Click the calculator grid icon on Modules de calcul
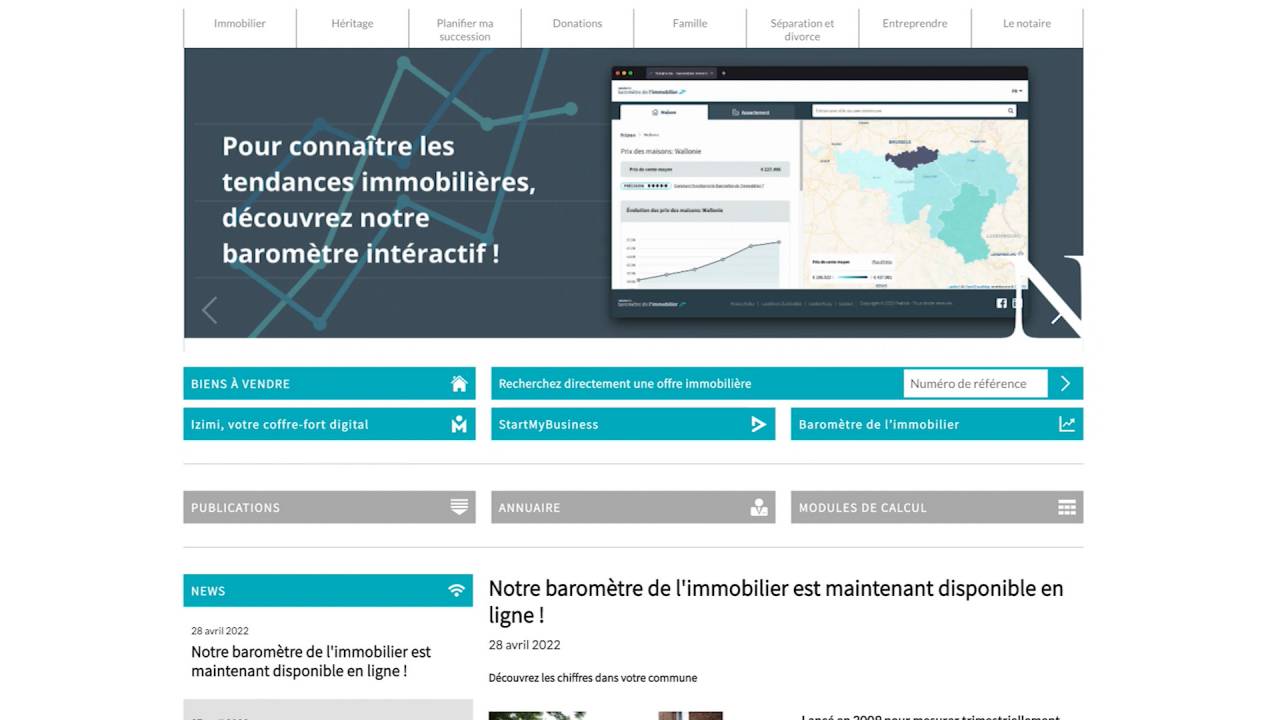1280x720 pixels. (x=1065, y=507)
